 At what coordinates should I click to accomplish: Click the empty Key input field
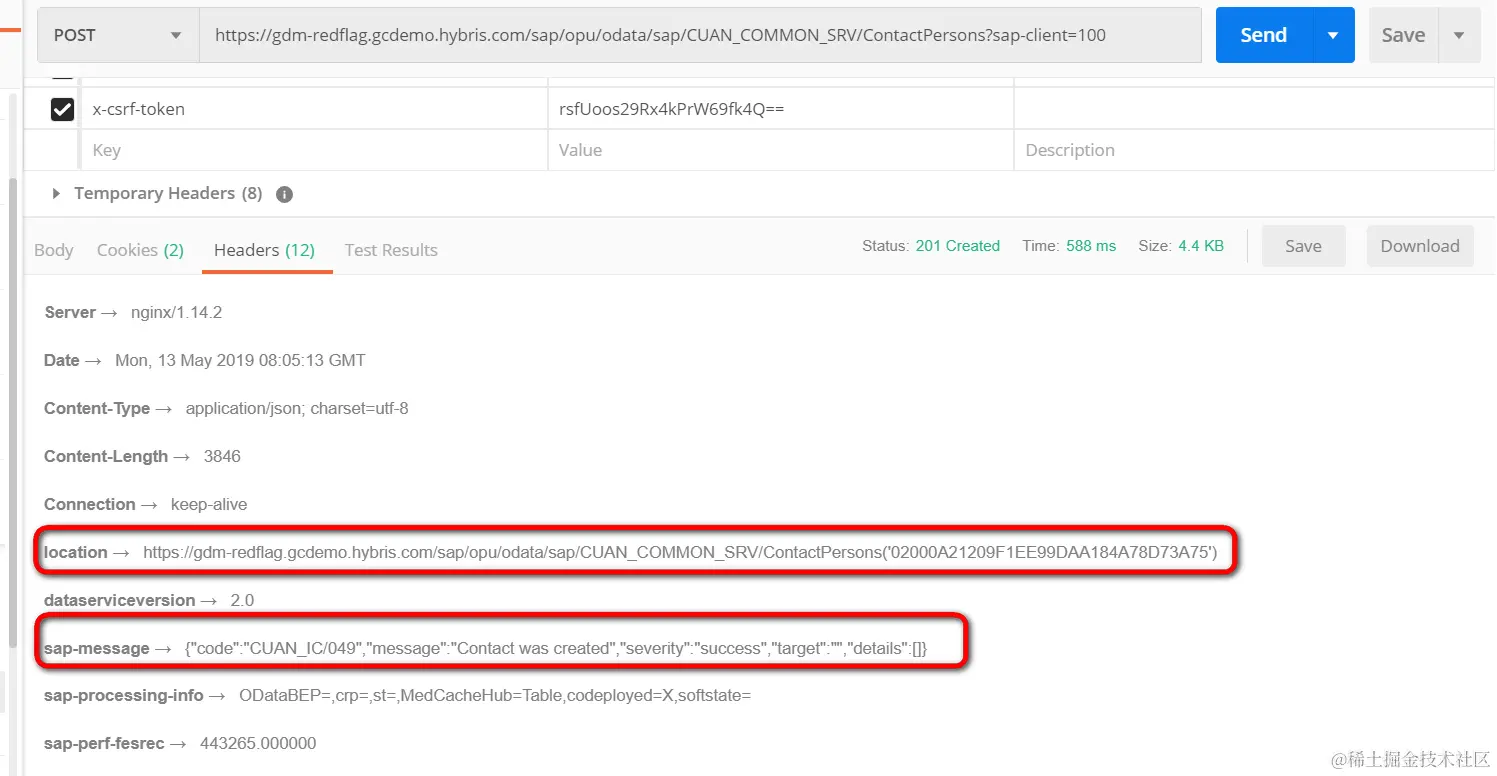(314, 150)
